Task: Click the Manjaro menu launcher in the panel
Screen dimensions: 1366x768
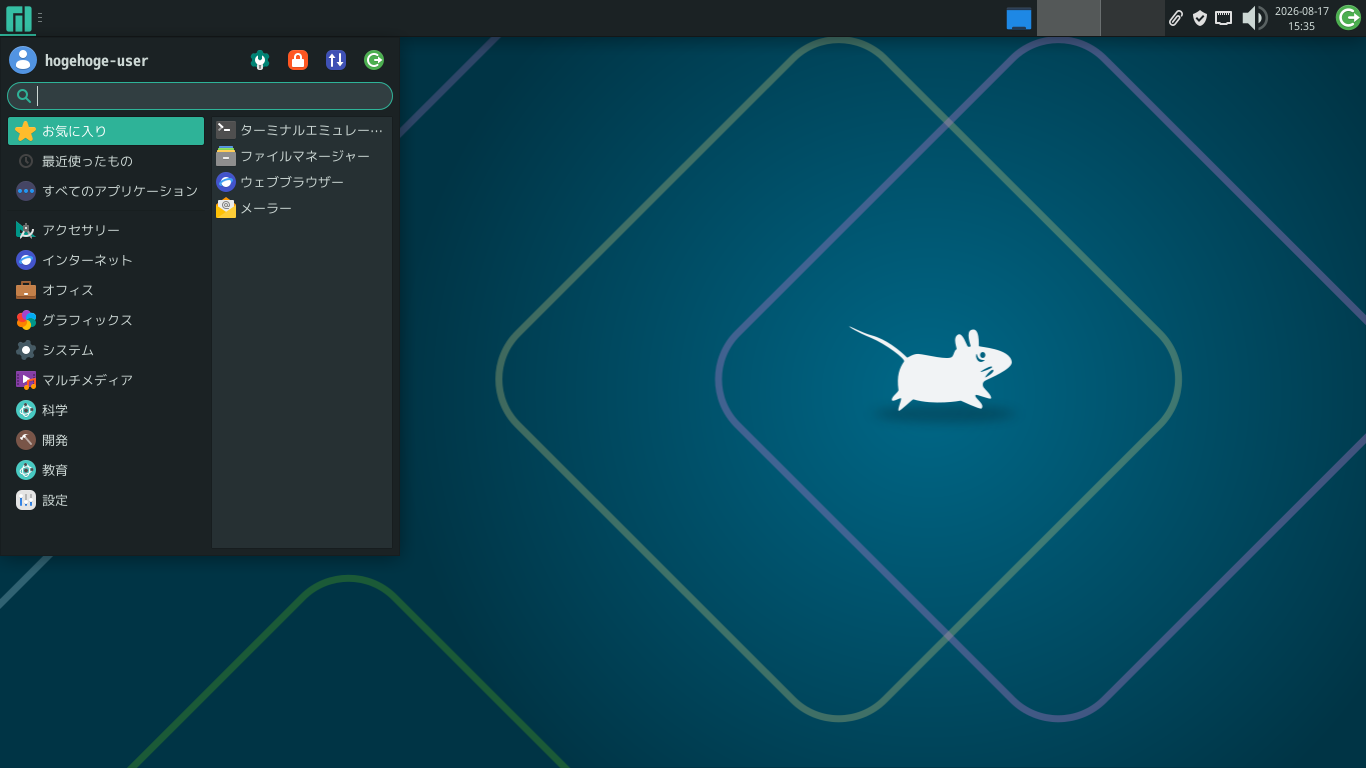Action: (18, 18)
